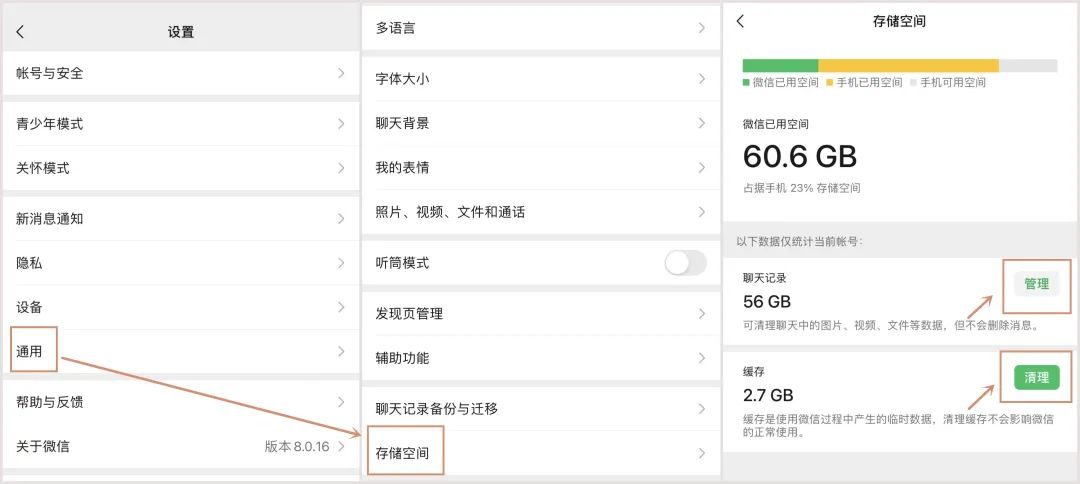Tap chevron beside 发现页管理
Screen dimensions: 1080x484
pos(702,314)
